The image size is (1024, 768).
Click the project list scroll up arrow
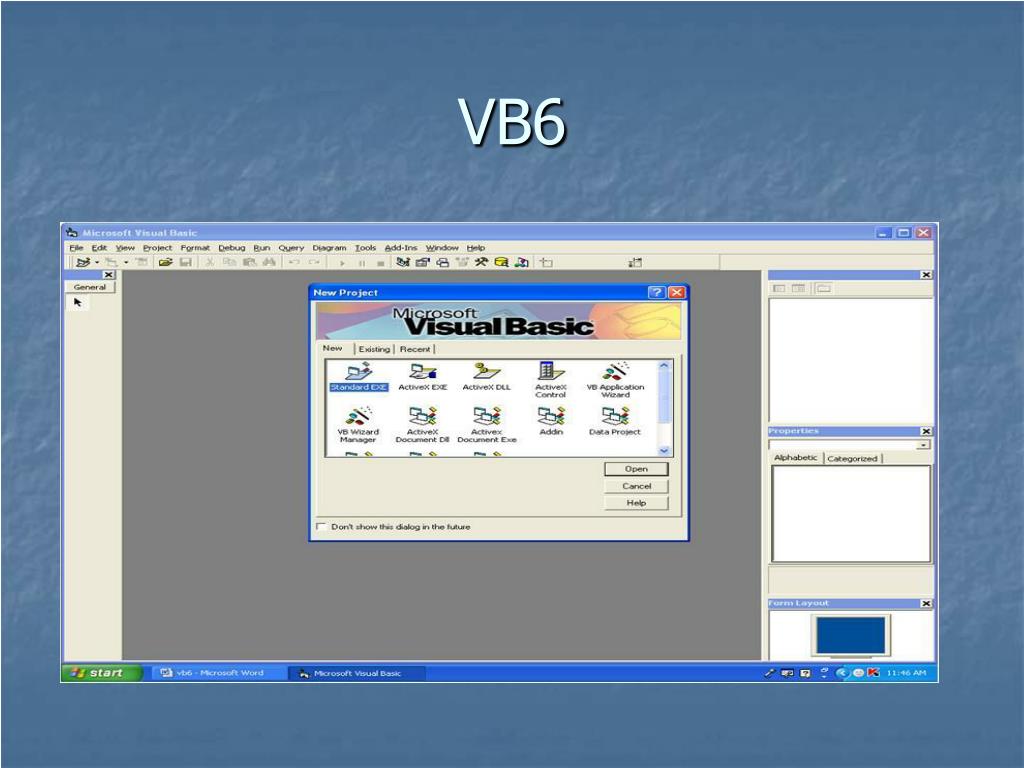click(x=664, y=366)
